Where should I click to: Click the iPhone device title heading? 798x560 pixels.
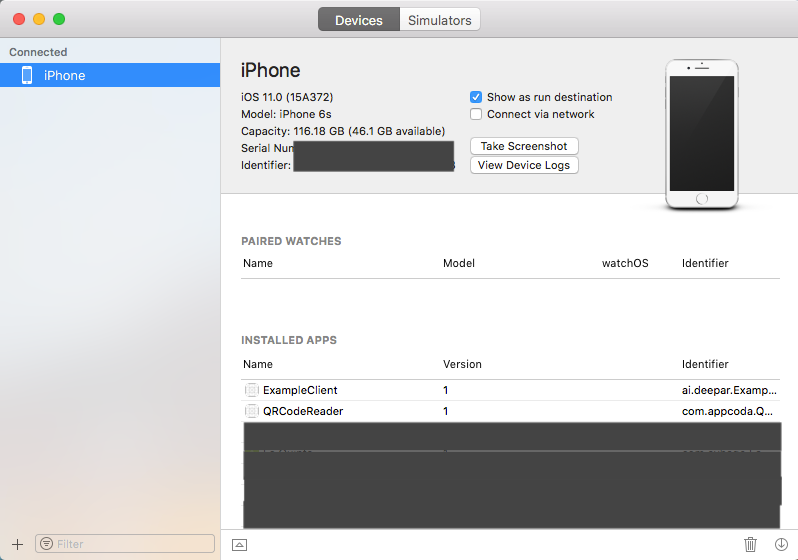[270, 70]
